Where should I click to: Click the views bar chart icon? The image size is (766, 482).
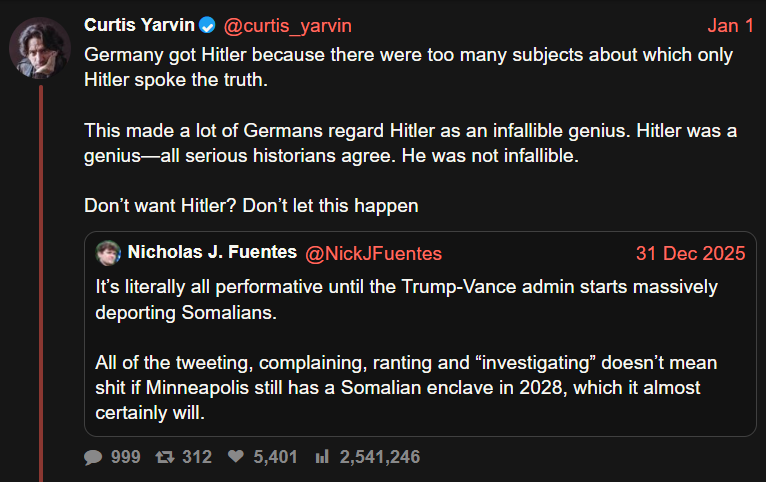point(322,457)
